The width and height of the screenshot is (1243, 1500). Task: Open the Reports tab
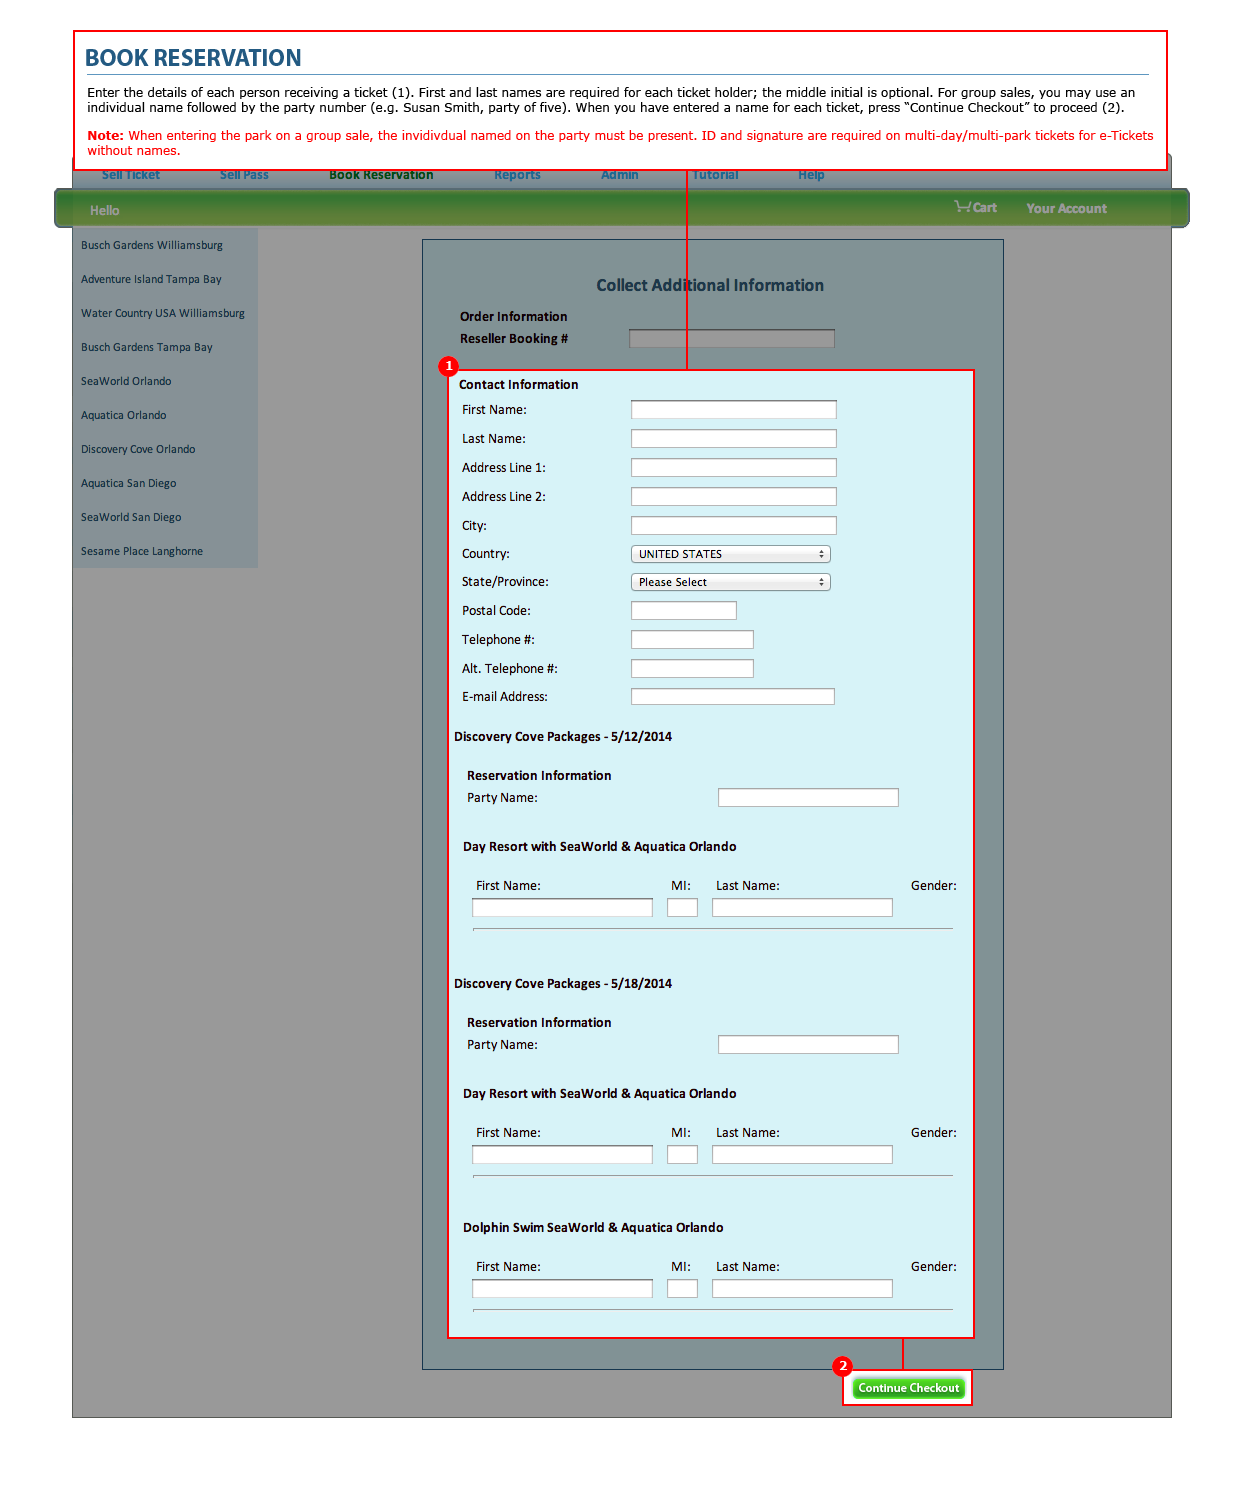click(517, 175)
